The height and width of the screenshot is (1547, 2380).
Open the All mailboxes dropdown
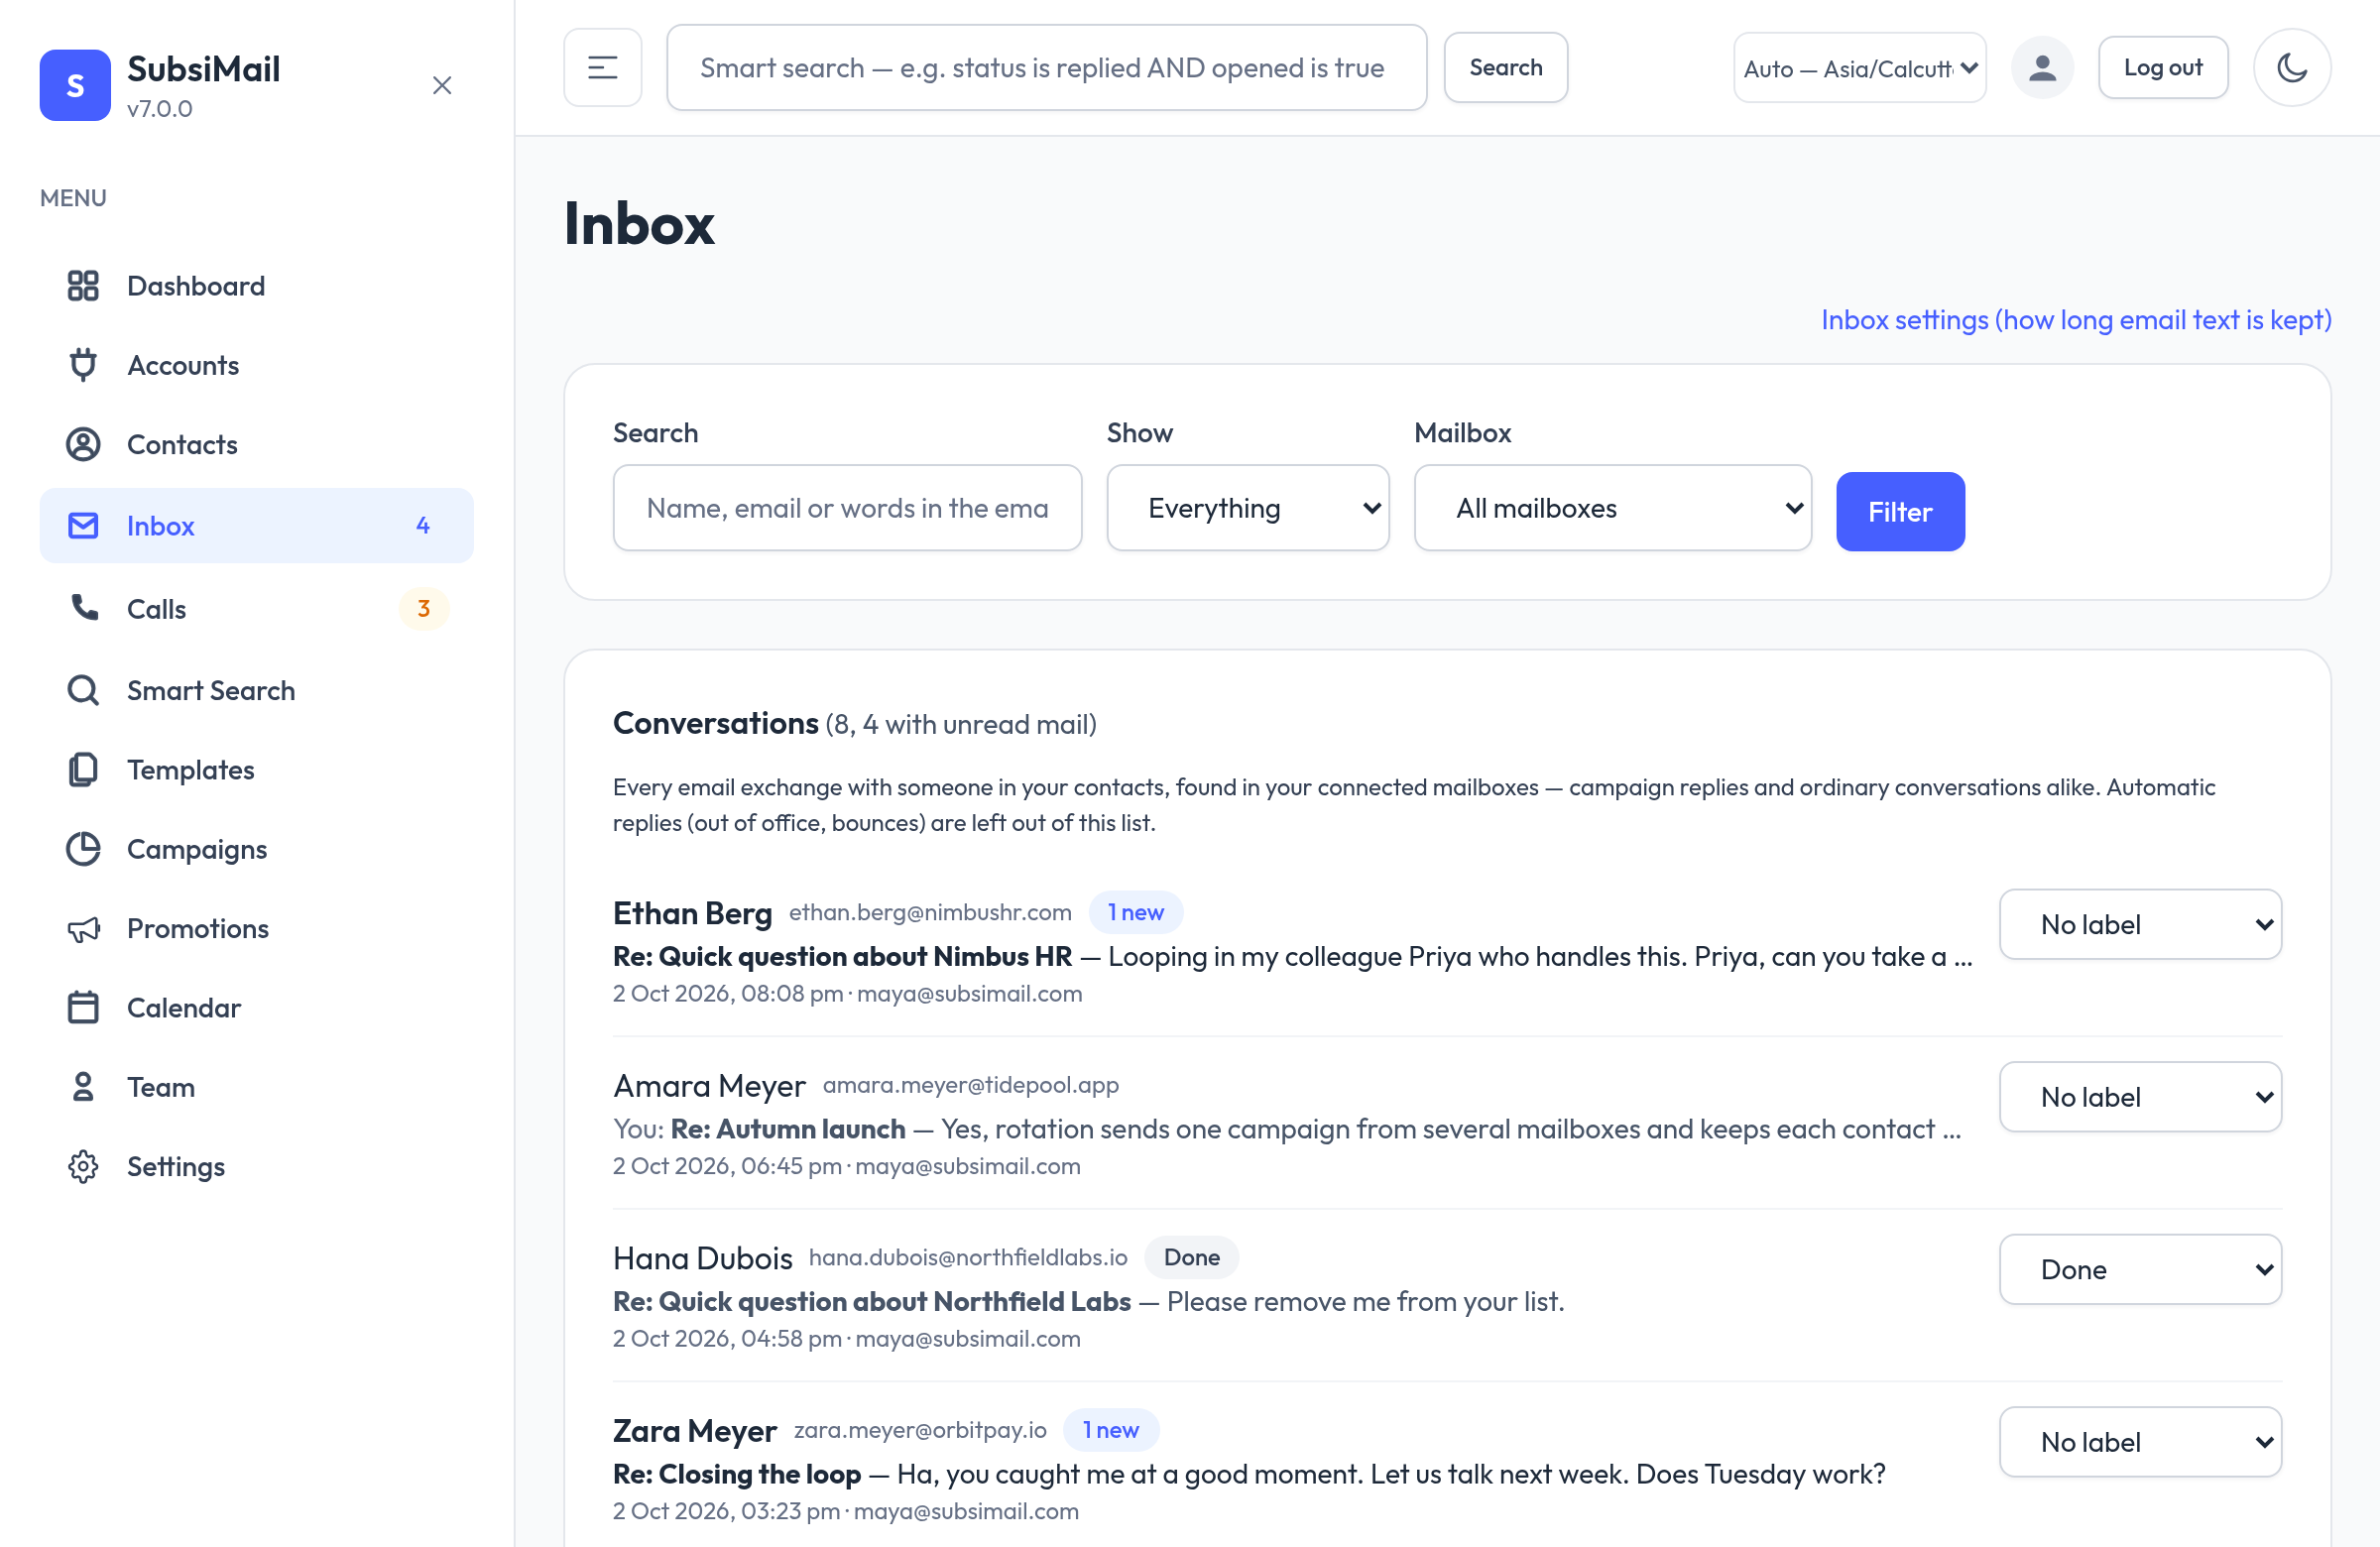tap(1612, 508)
